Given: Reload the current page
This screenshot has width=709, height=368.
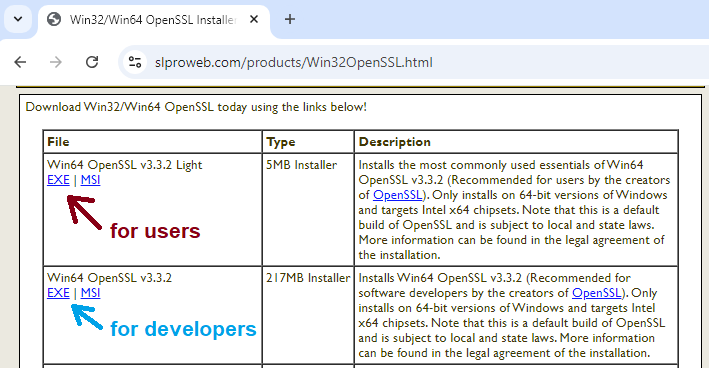Looking at the screenshot, I should coord(92,62).
